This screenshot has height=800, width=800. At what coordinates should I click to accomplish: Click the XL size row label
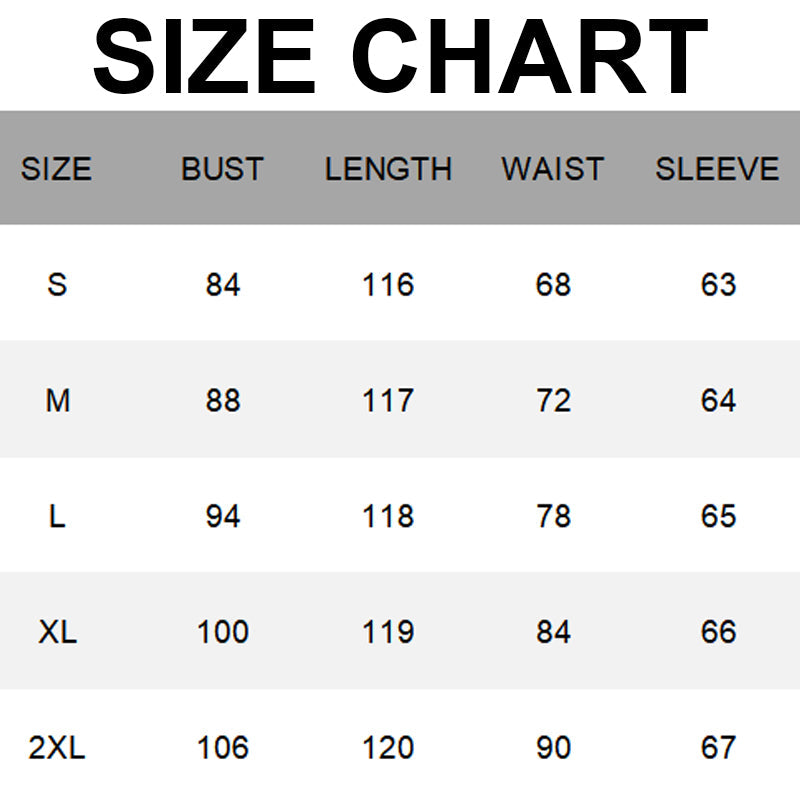click(x=58, y=632)
